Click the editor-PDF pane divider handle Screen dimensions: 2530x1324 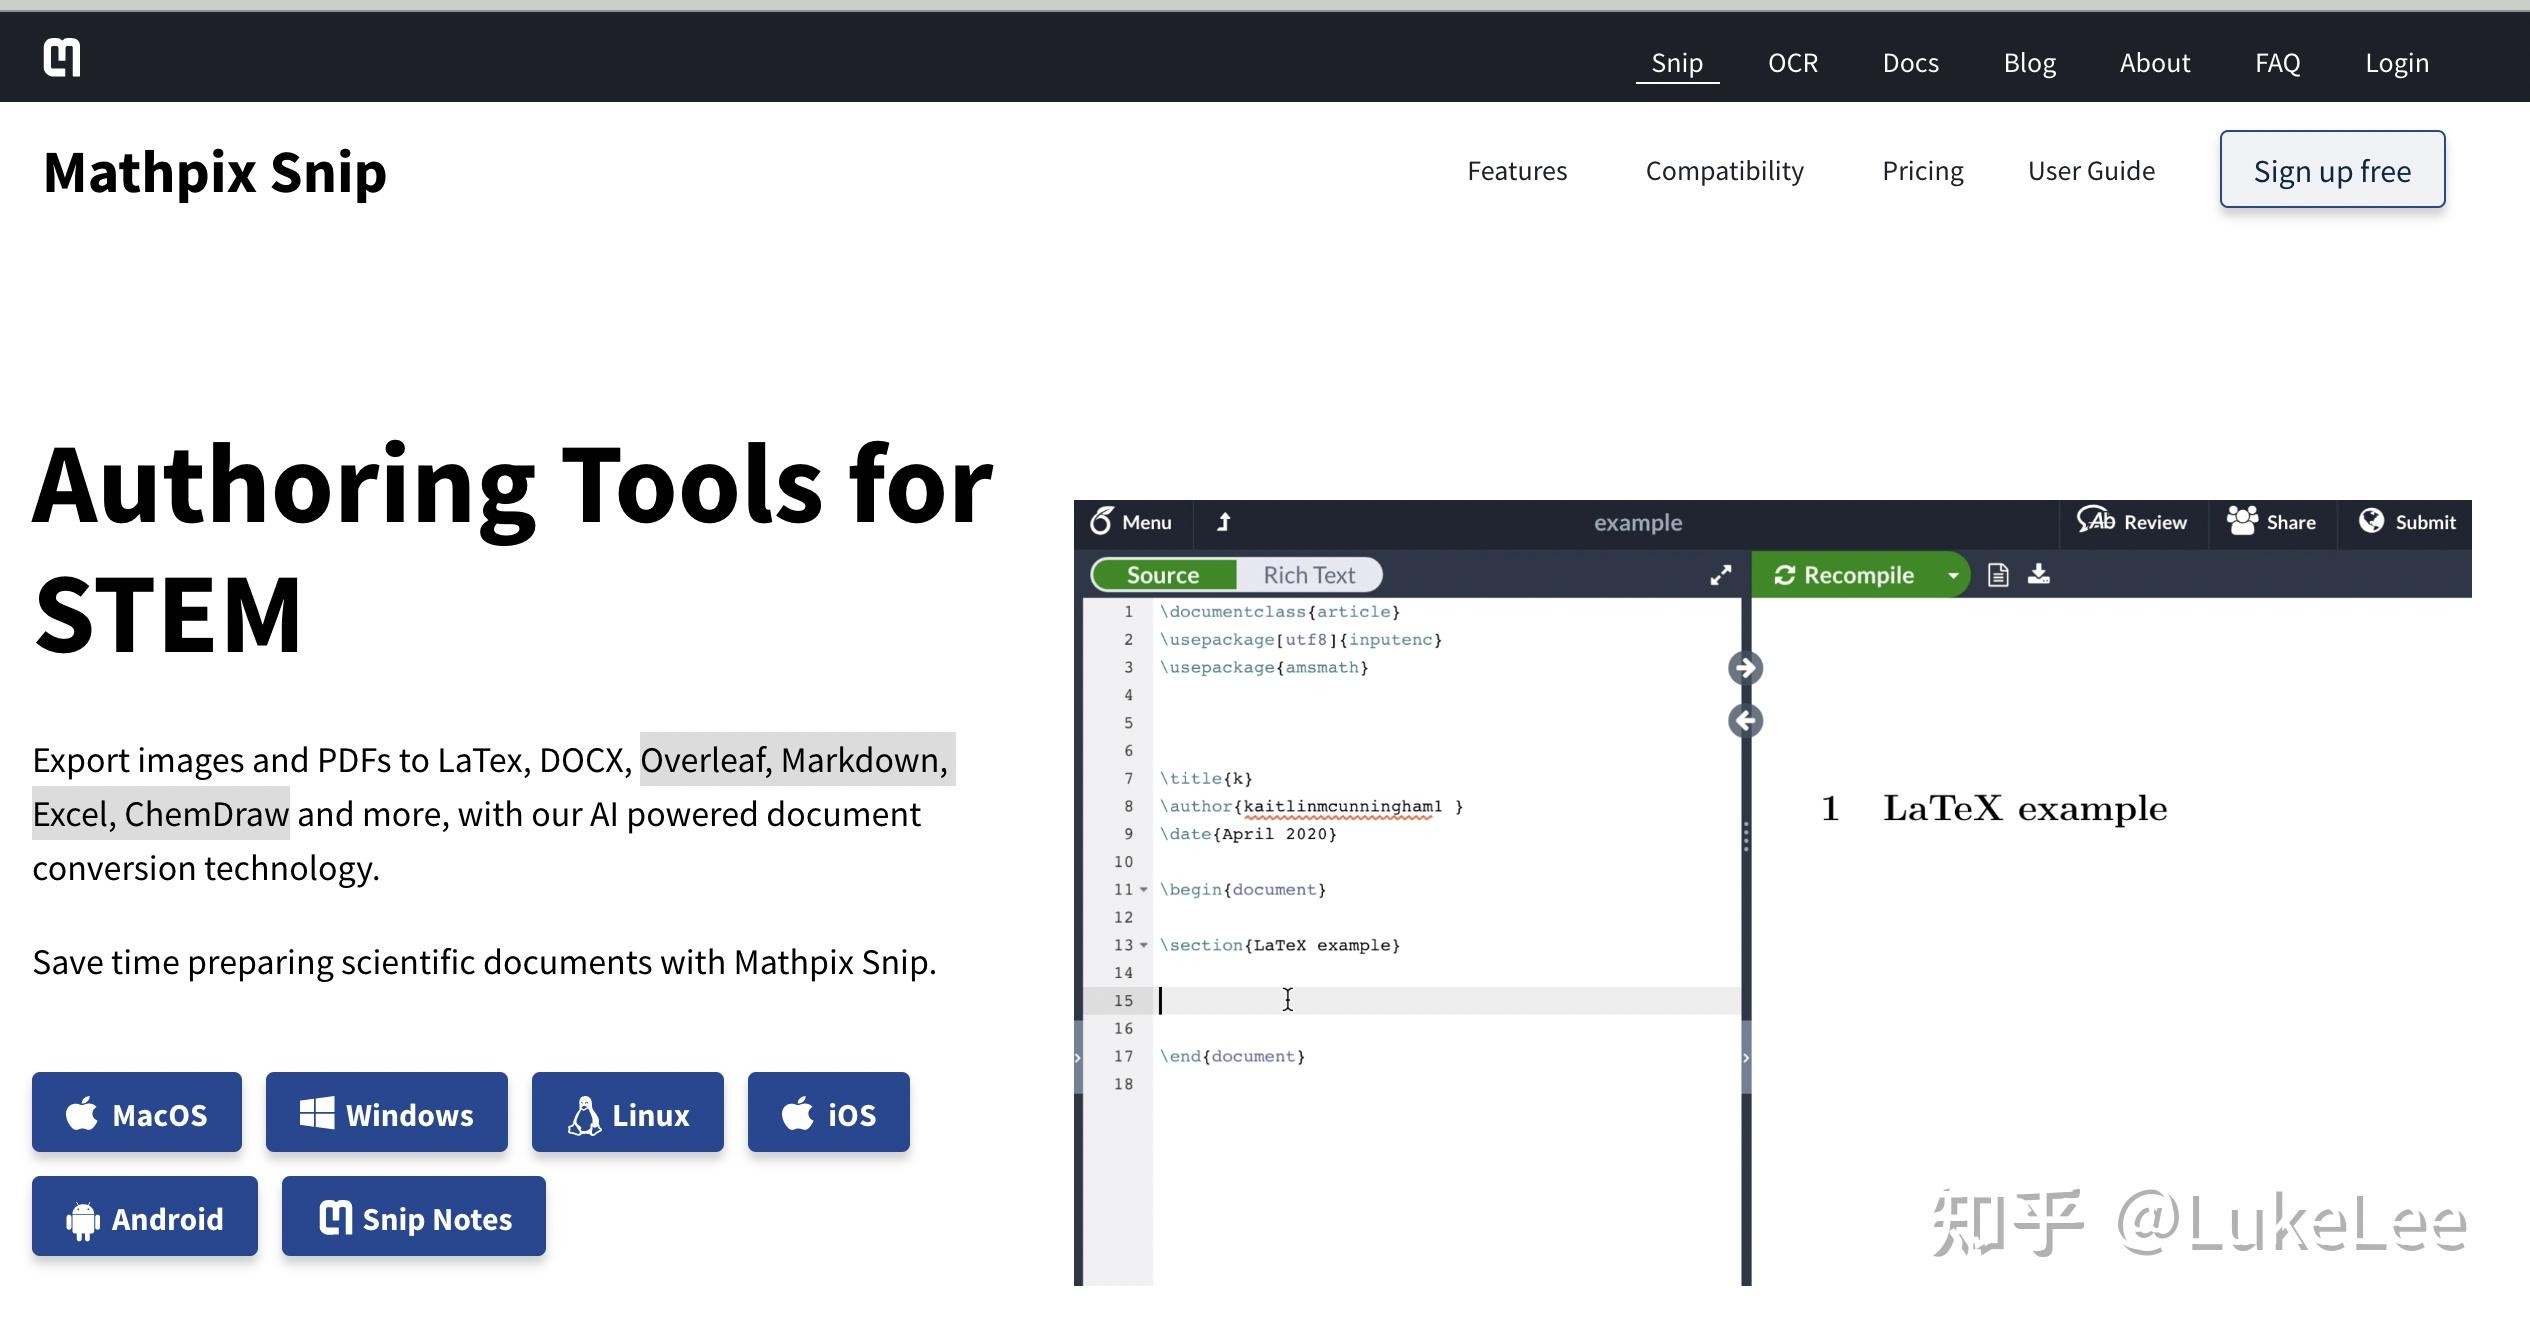[1746, 836]
